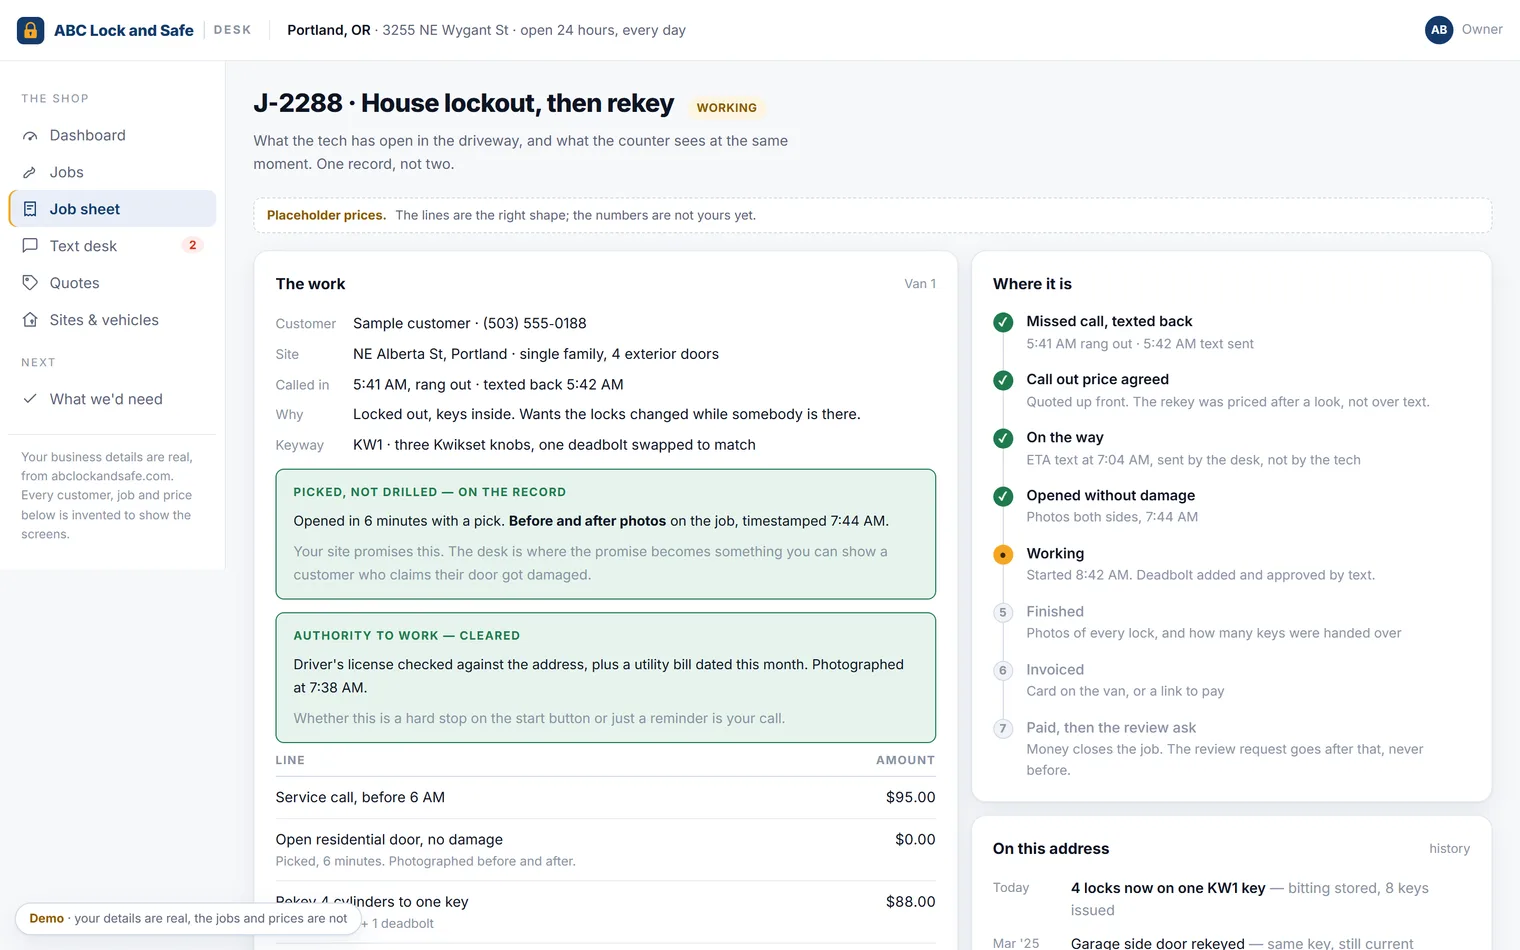Click the history link on On this address
The image size is (1520, 950).
(x=1449, y=848)
